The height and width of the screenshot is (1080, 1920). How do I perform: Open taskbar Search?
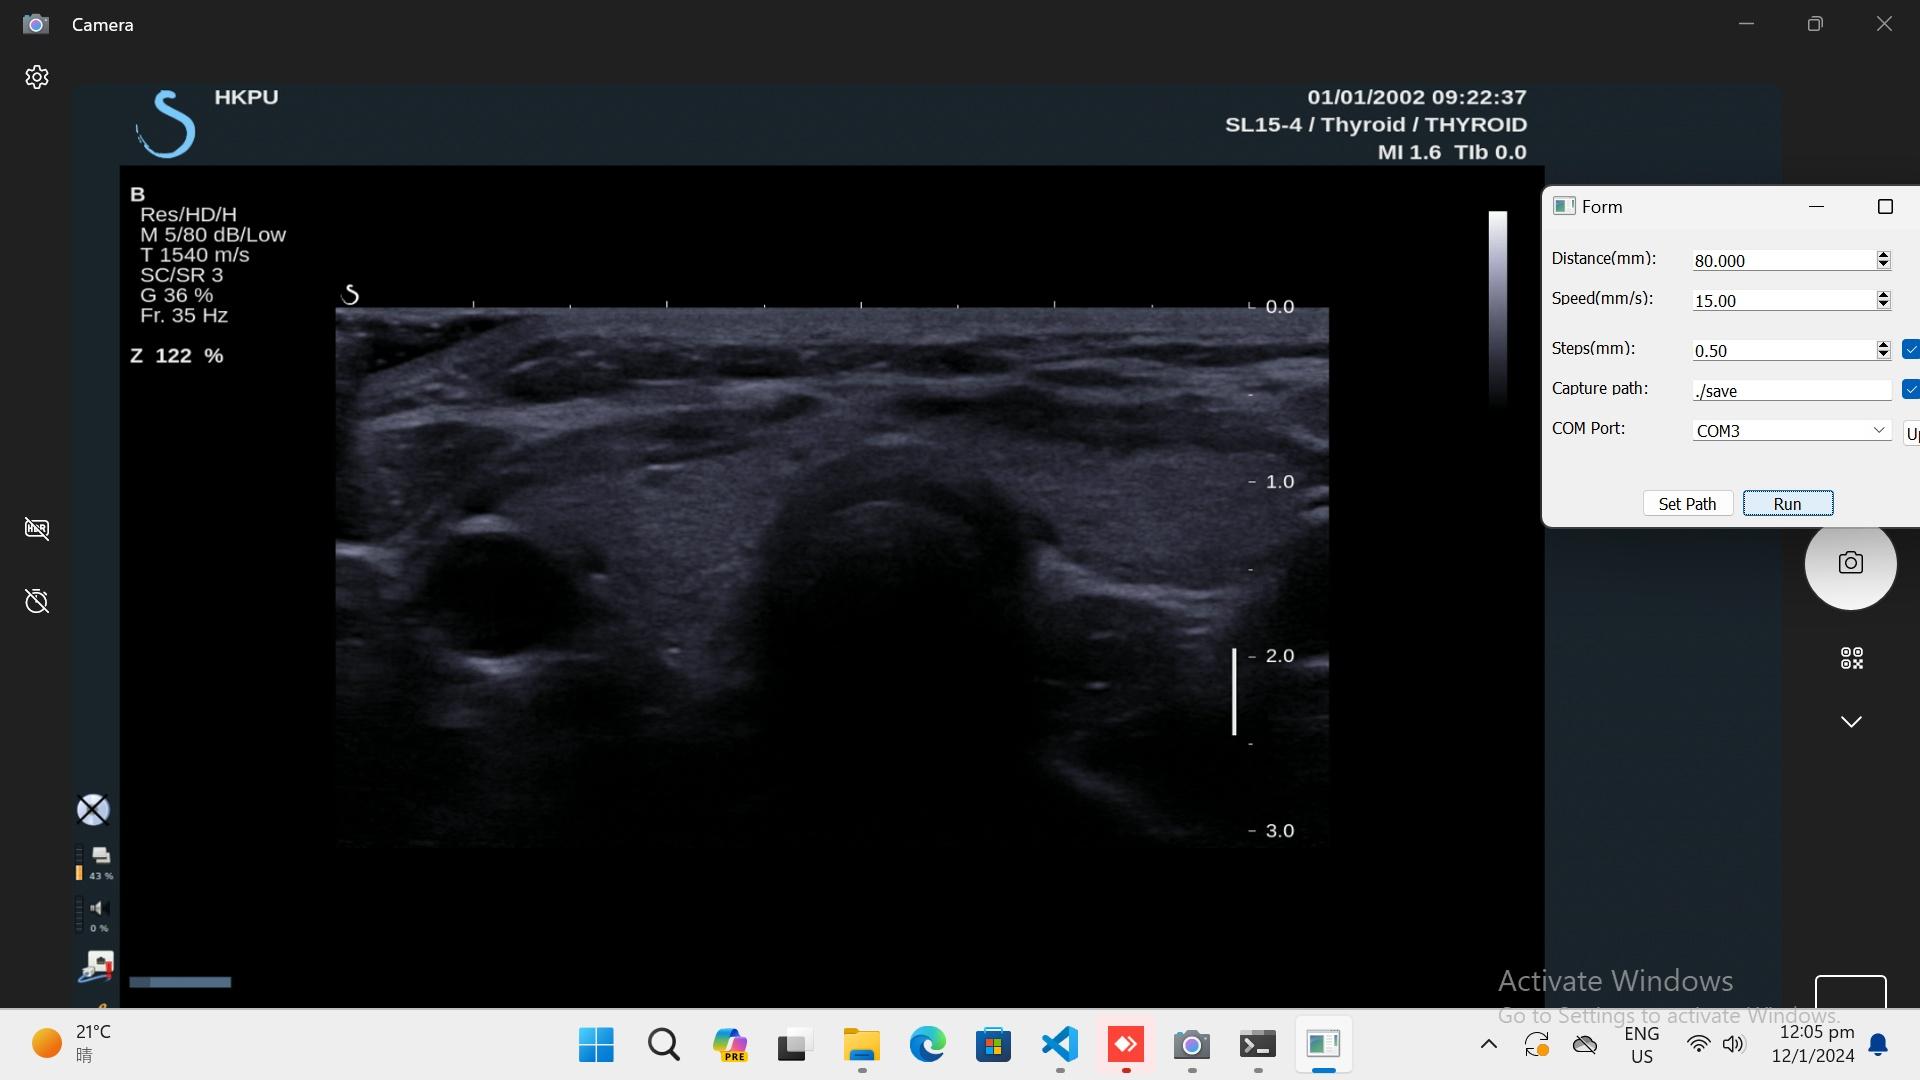[x=663, y=1045]
